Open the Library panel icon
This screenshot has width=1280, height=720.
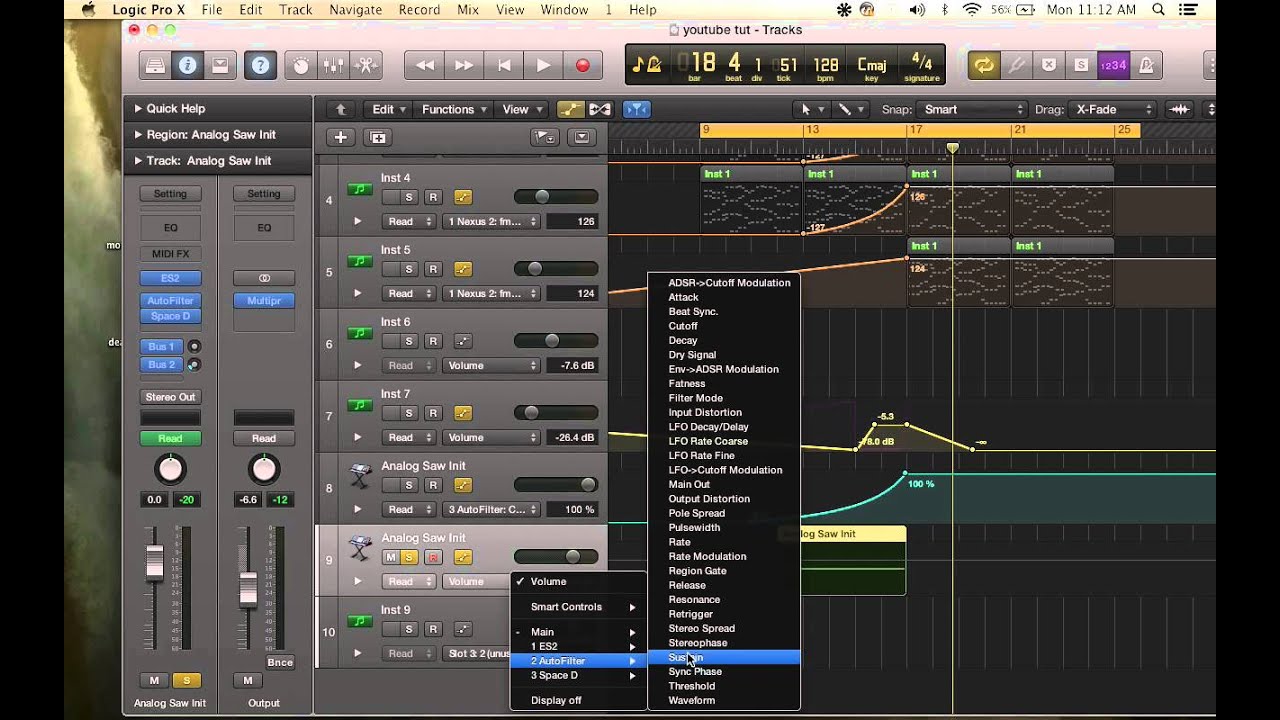[157, 66]
